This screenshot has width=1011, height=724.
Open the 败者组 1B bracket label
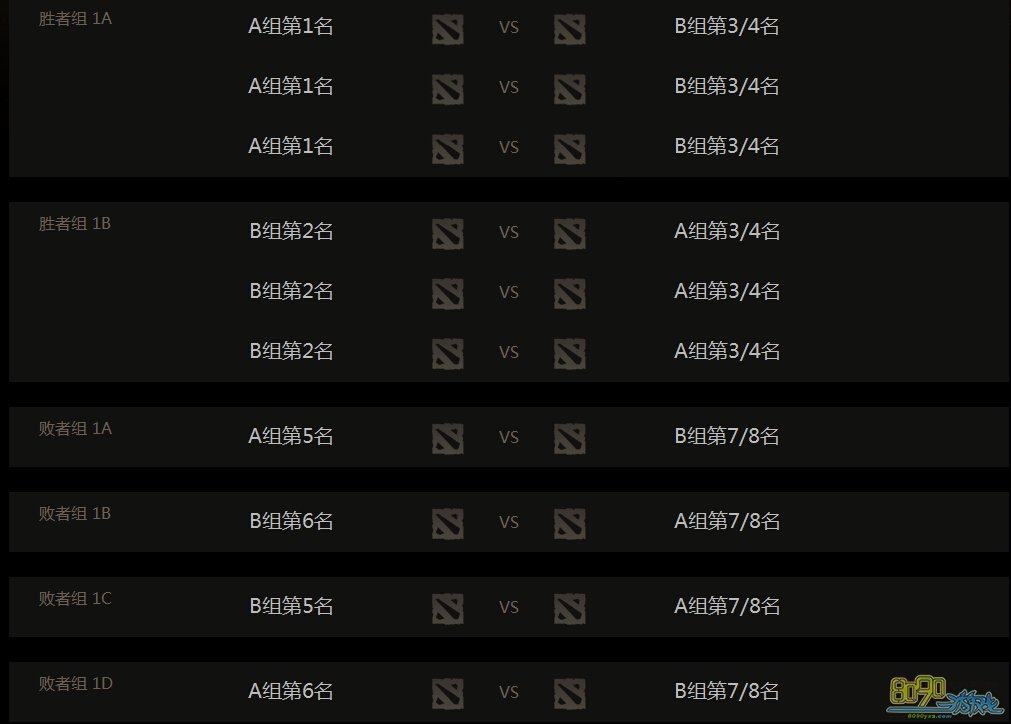tap(75, 513)
